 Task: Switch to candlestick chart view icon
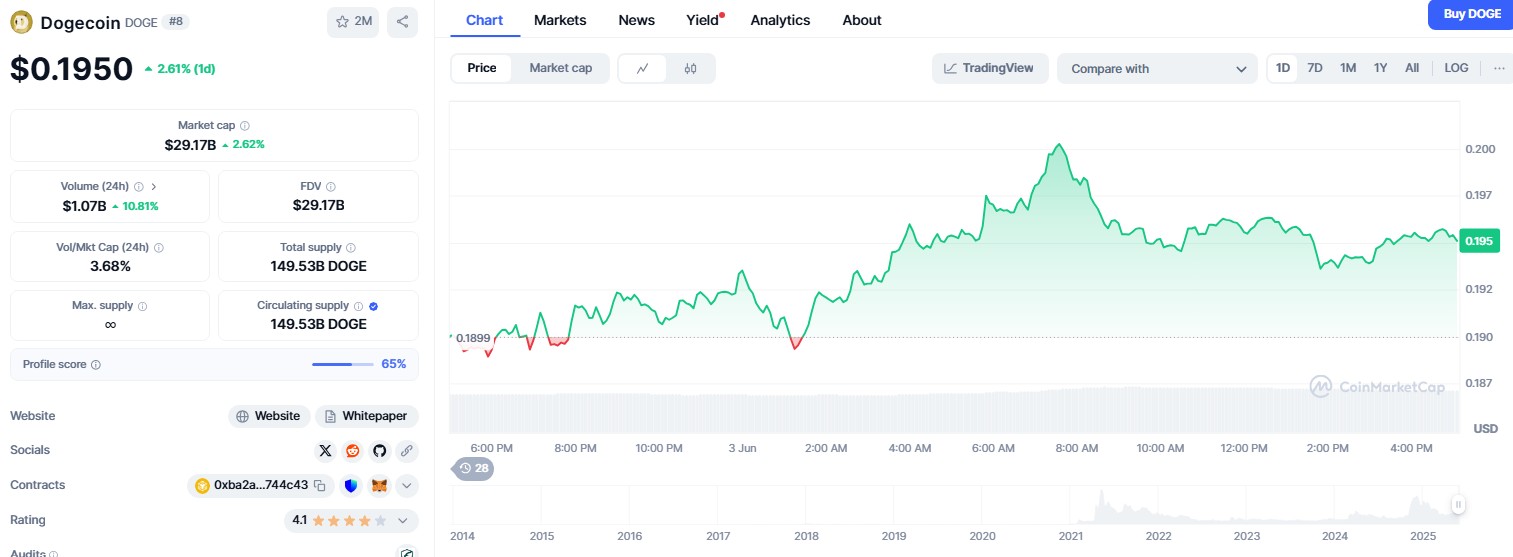coord(690,68)
